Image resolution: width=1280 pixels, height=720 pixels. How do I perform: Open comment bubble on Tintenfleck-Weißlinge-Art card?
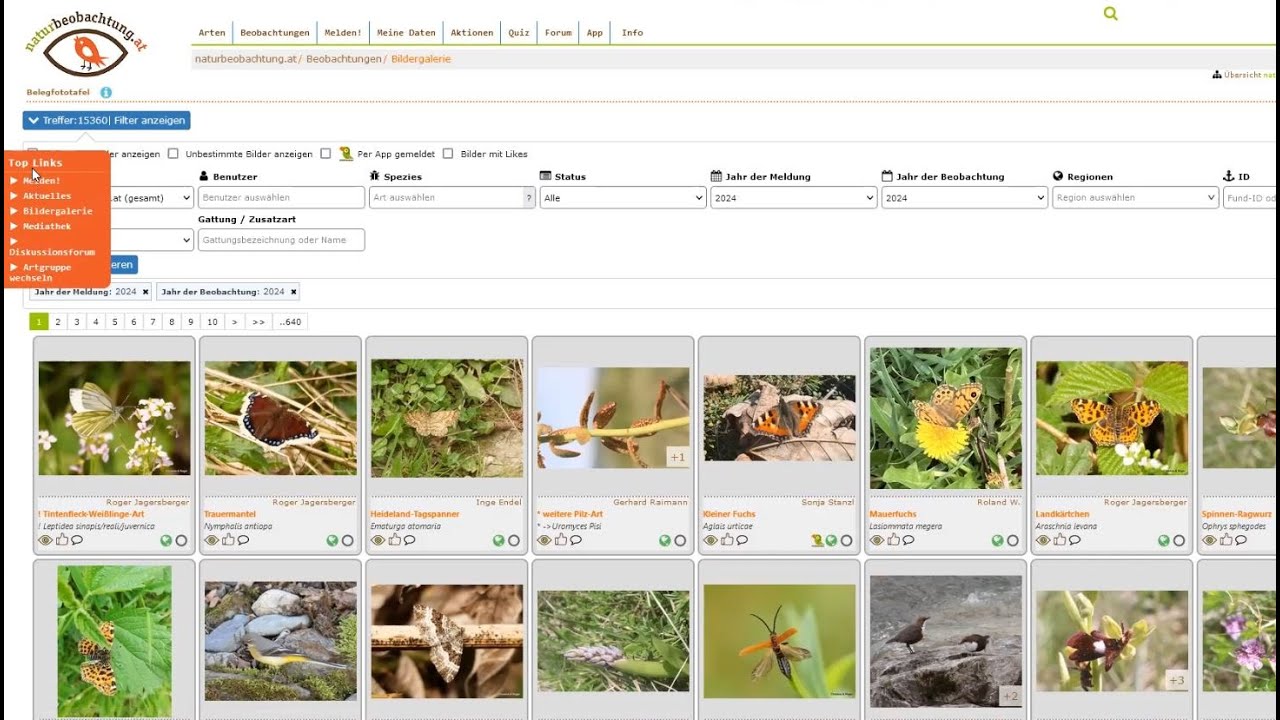(77, 540)
